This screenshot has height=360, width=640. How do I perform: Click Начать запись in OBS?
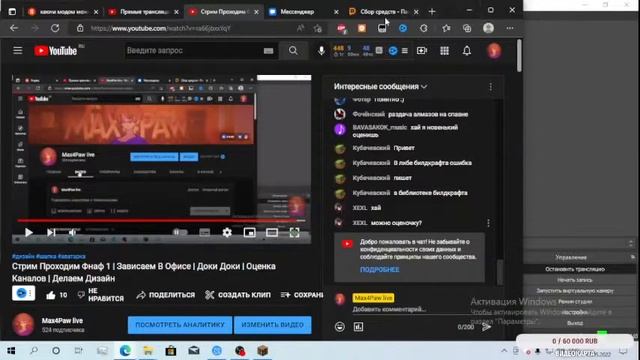tap(575, 280)
